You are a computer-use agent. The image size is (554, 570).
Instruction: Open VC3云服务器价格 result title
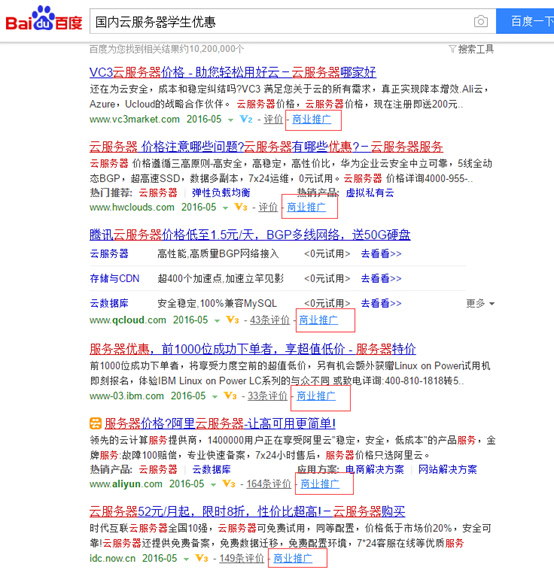point(233,72)
